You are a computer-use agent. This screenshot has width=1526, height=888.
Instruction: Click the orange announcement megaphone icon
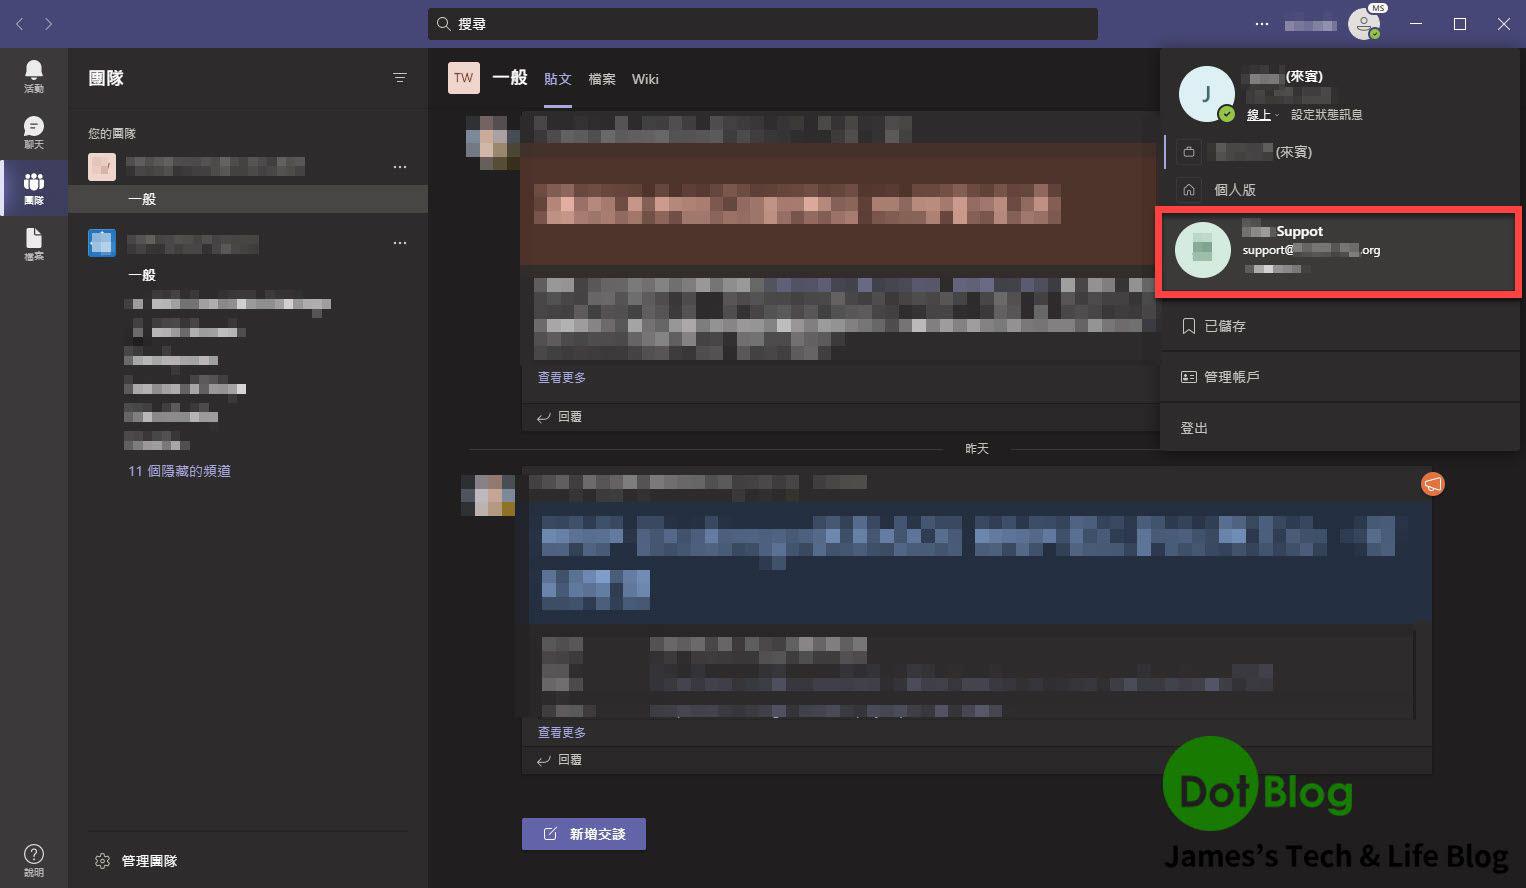point(1432,484)
